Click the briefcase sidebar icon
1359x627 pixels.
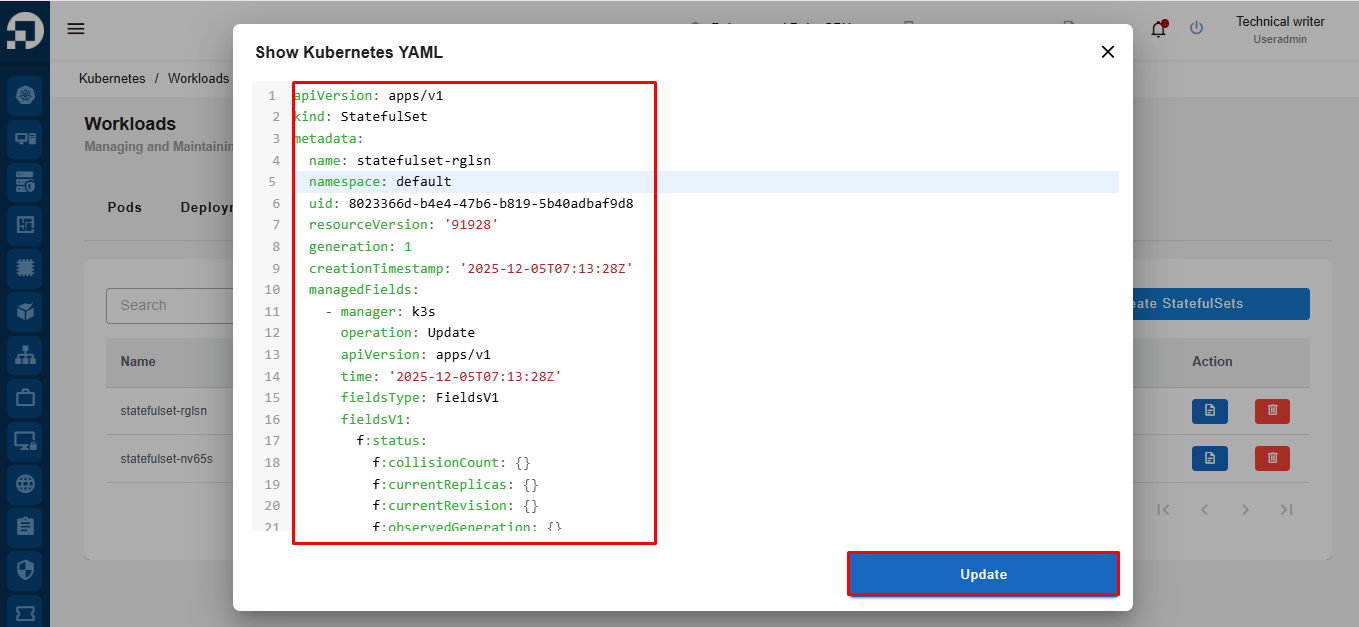[x=25, y=397]
